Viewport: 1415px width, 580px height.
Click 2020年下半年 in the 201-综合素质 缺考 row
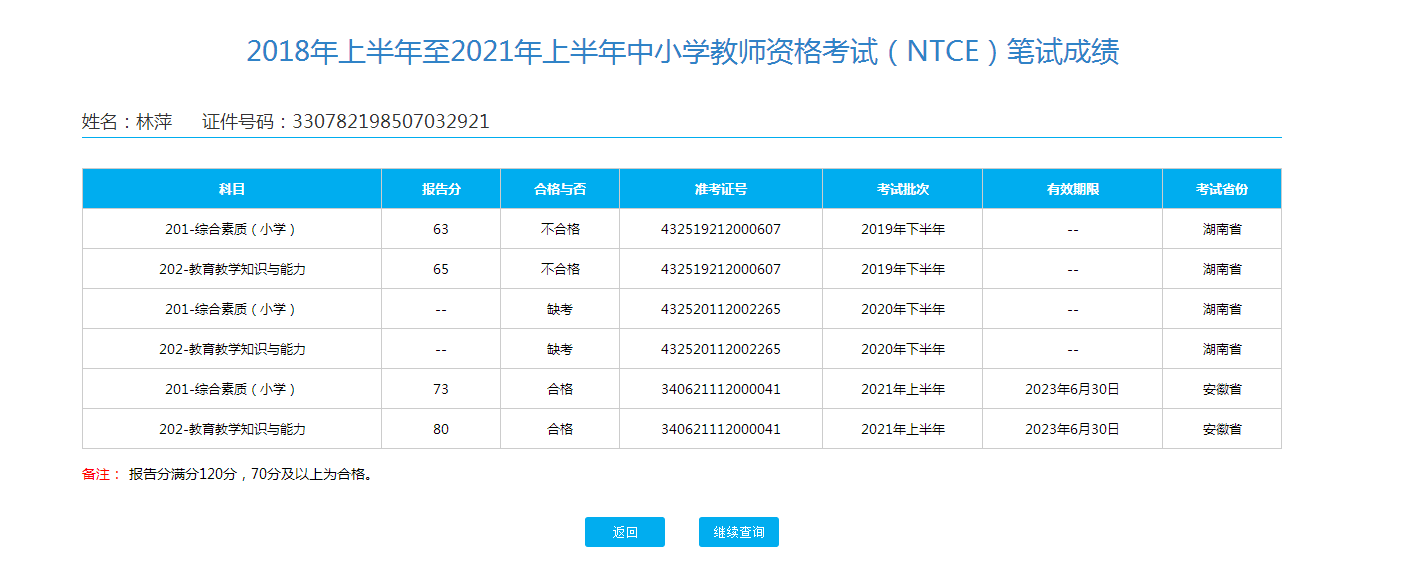[x=903, y=309]
